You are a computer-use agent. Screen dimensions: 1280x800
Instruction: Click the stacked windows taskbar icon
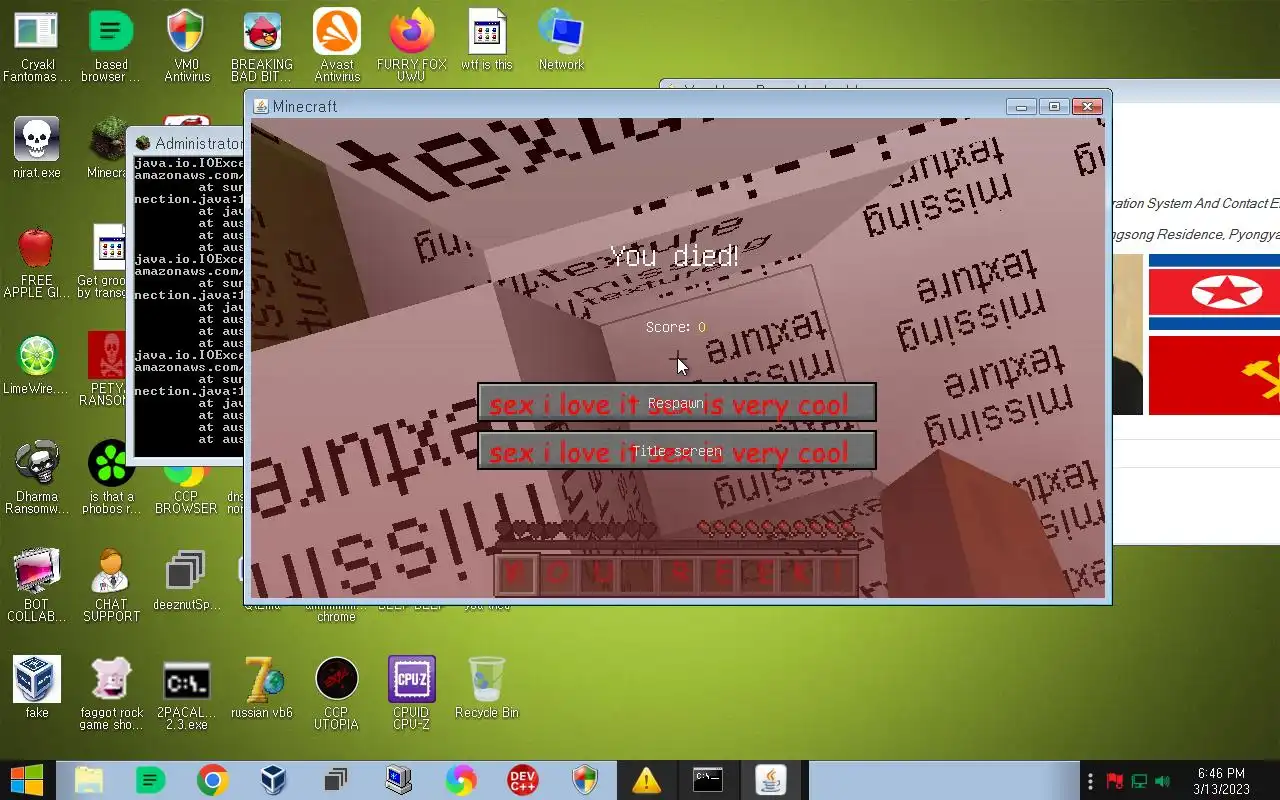tap(336, 780)
